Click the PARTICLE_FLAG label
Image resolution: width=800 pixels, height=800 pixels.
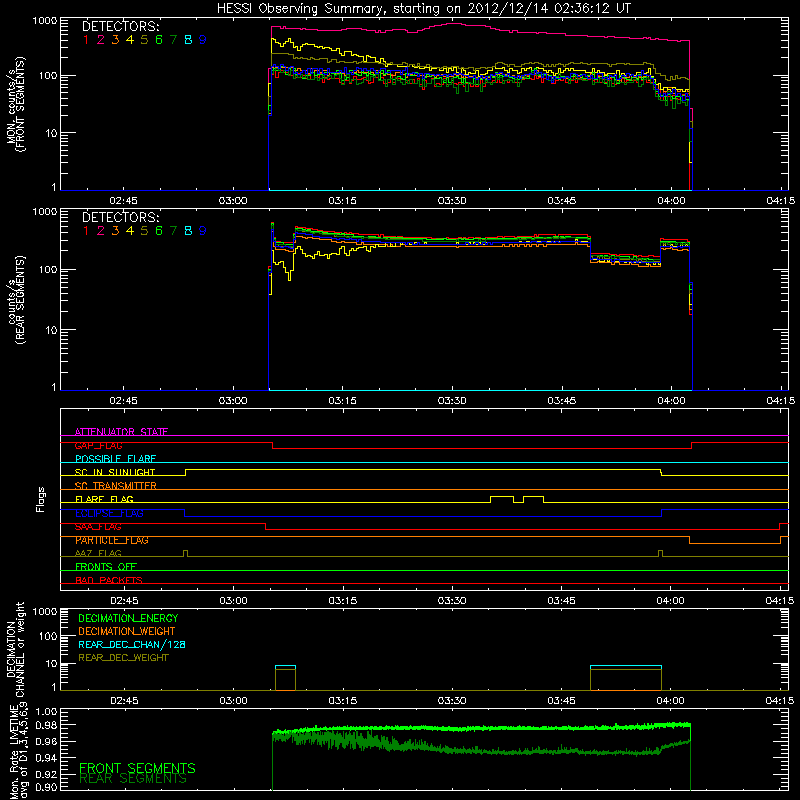[x=112, y=540]
